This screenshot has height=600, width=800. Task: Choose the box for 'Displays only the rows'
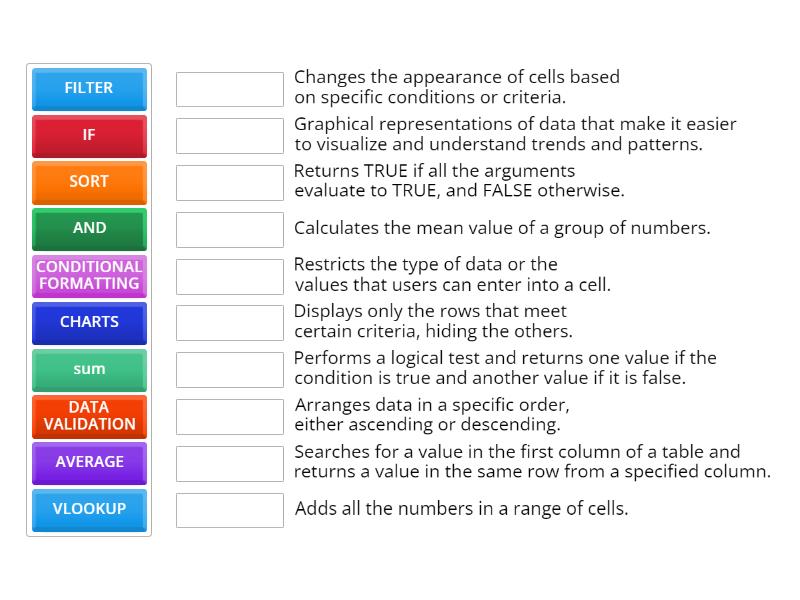[230, 323]
